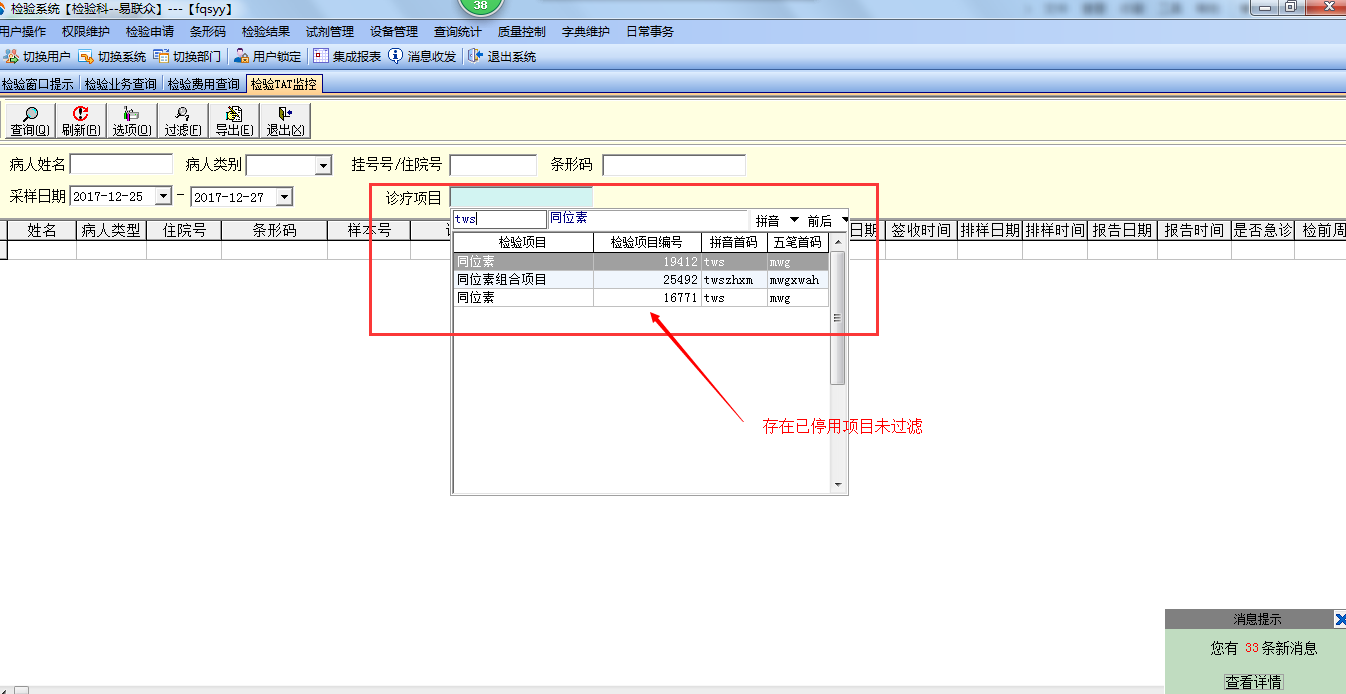Open the 条形码 menu
This screenshot has width=1346, height=694.
click(208, 32)
